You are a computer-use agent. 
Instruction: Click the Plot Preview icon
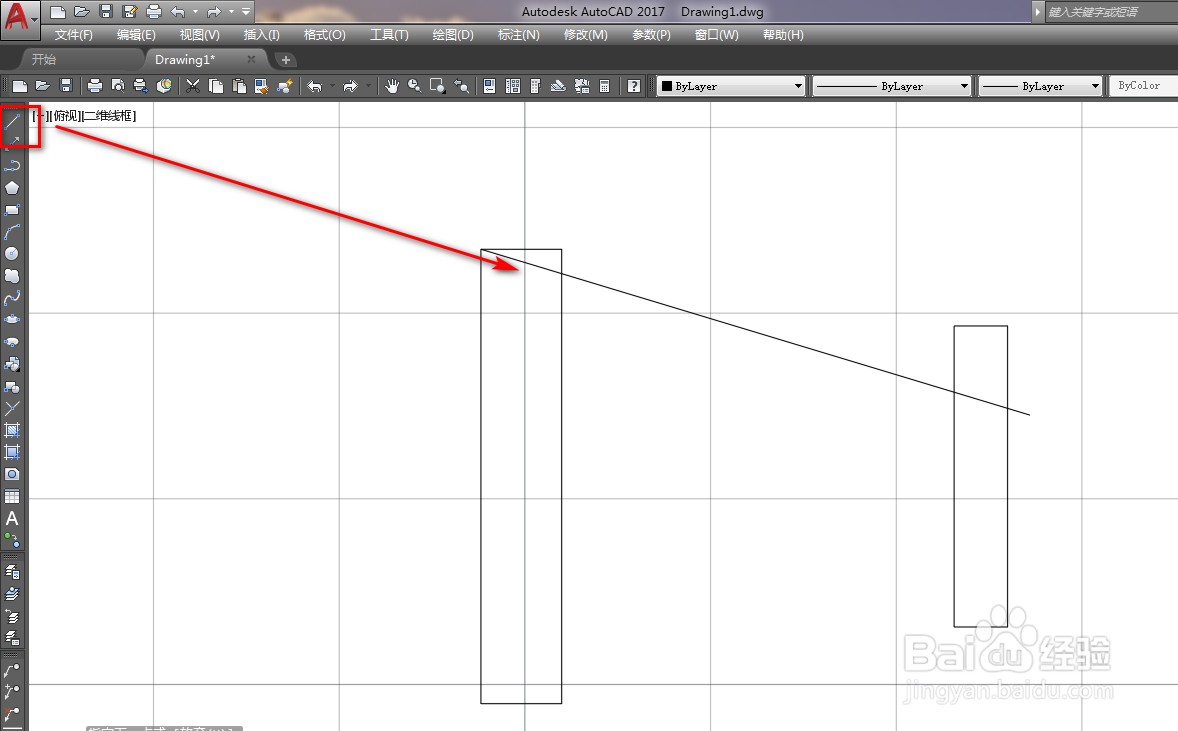tap(118, 86)
